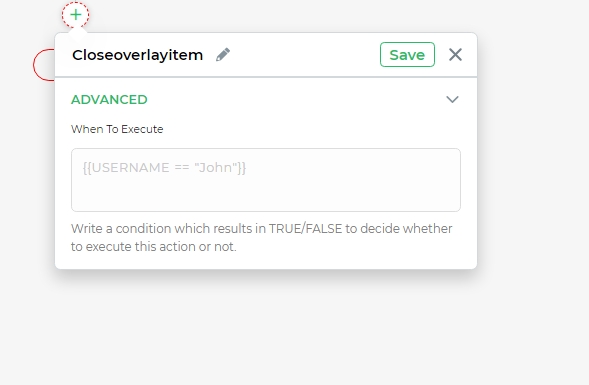Select the partially hidden red node circle
589x385 pixels.
click(x=44, y=65)
